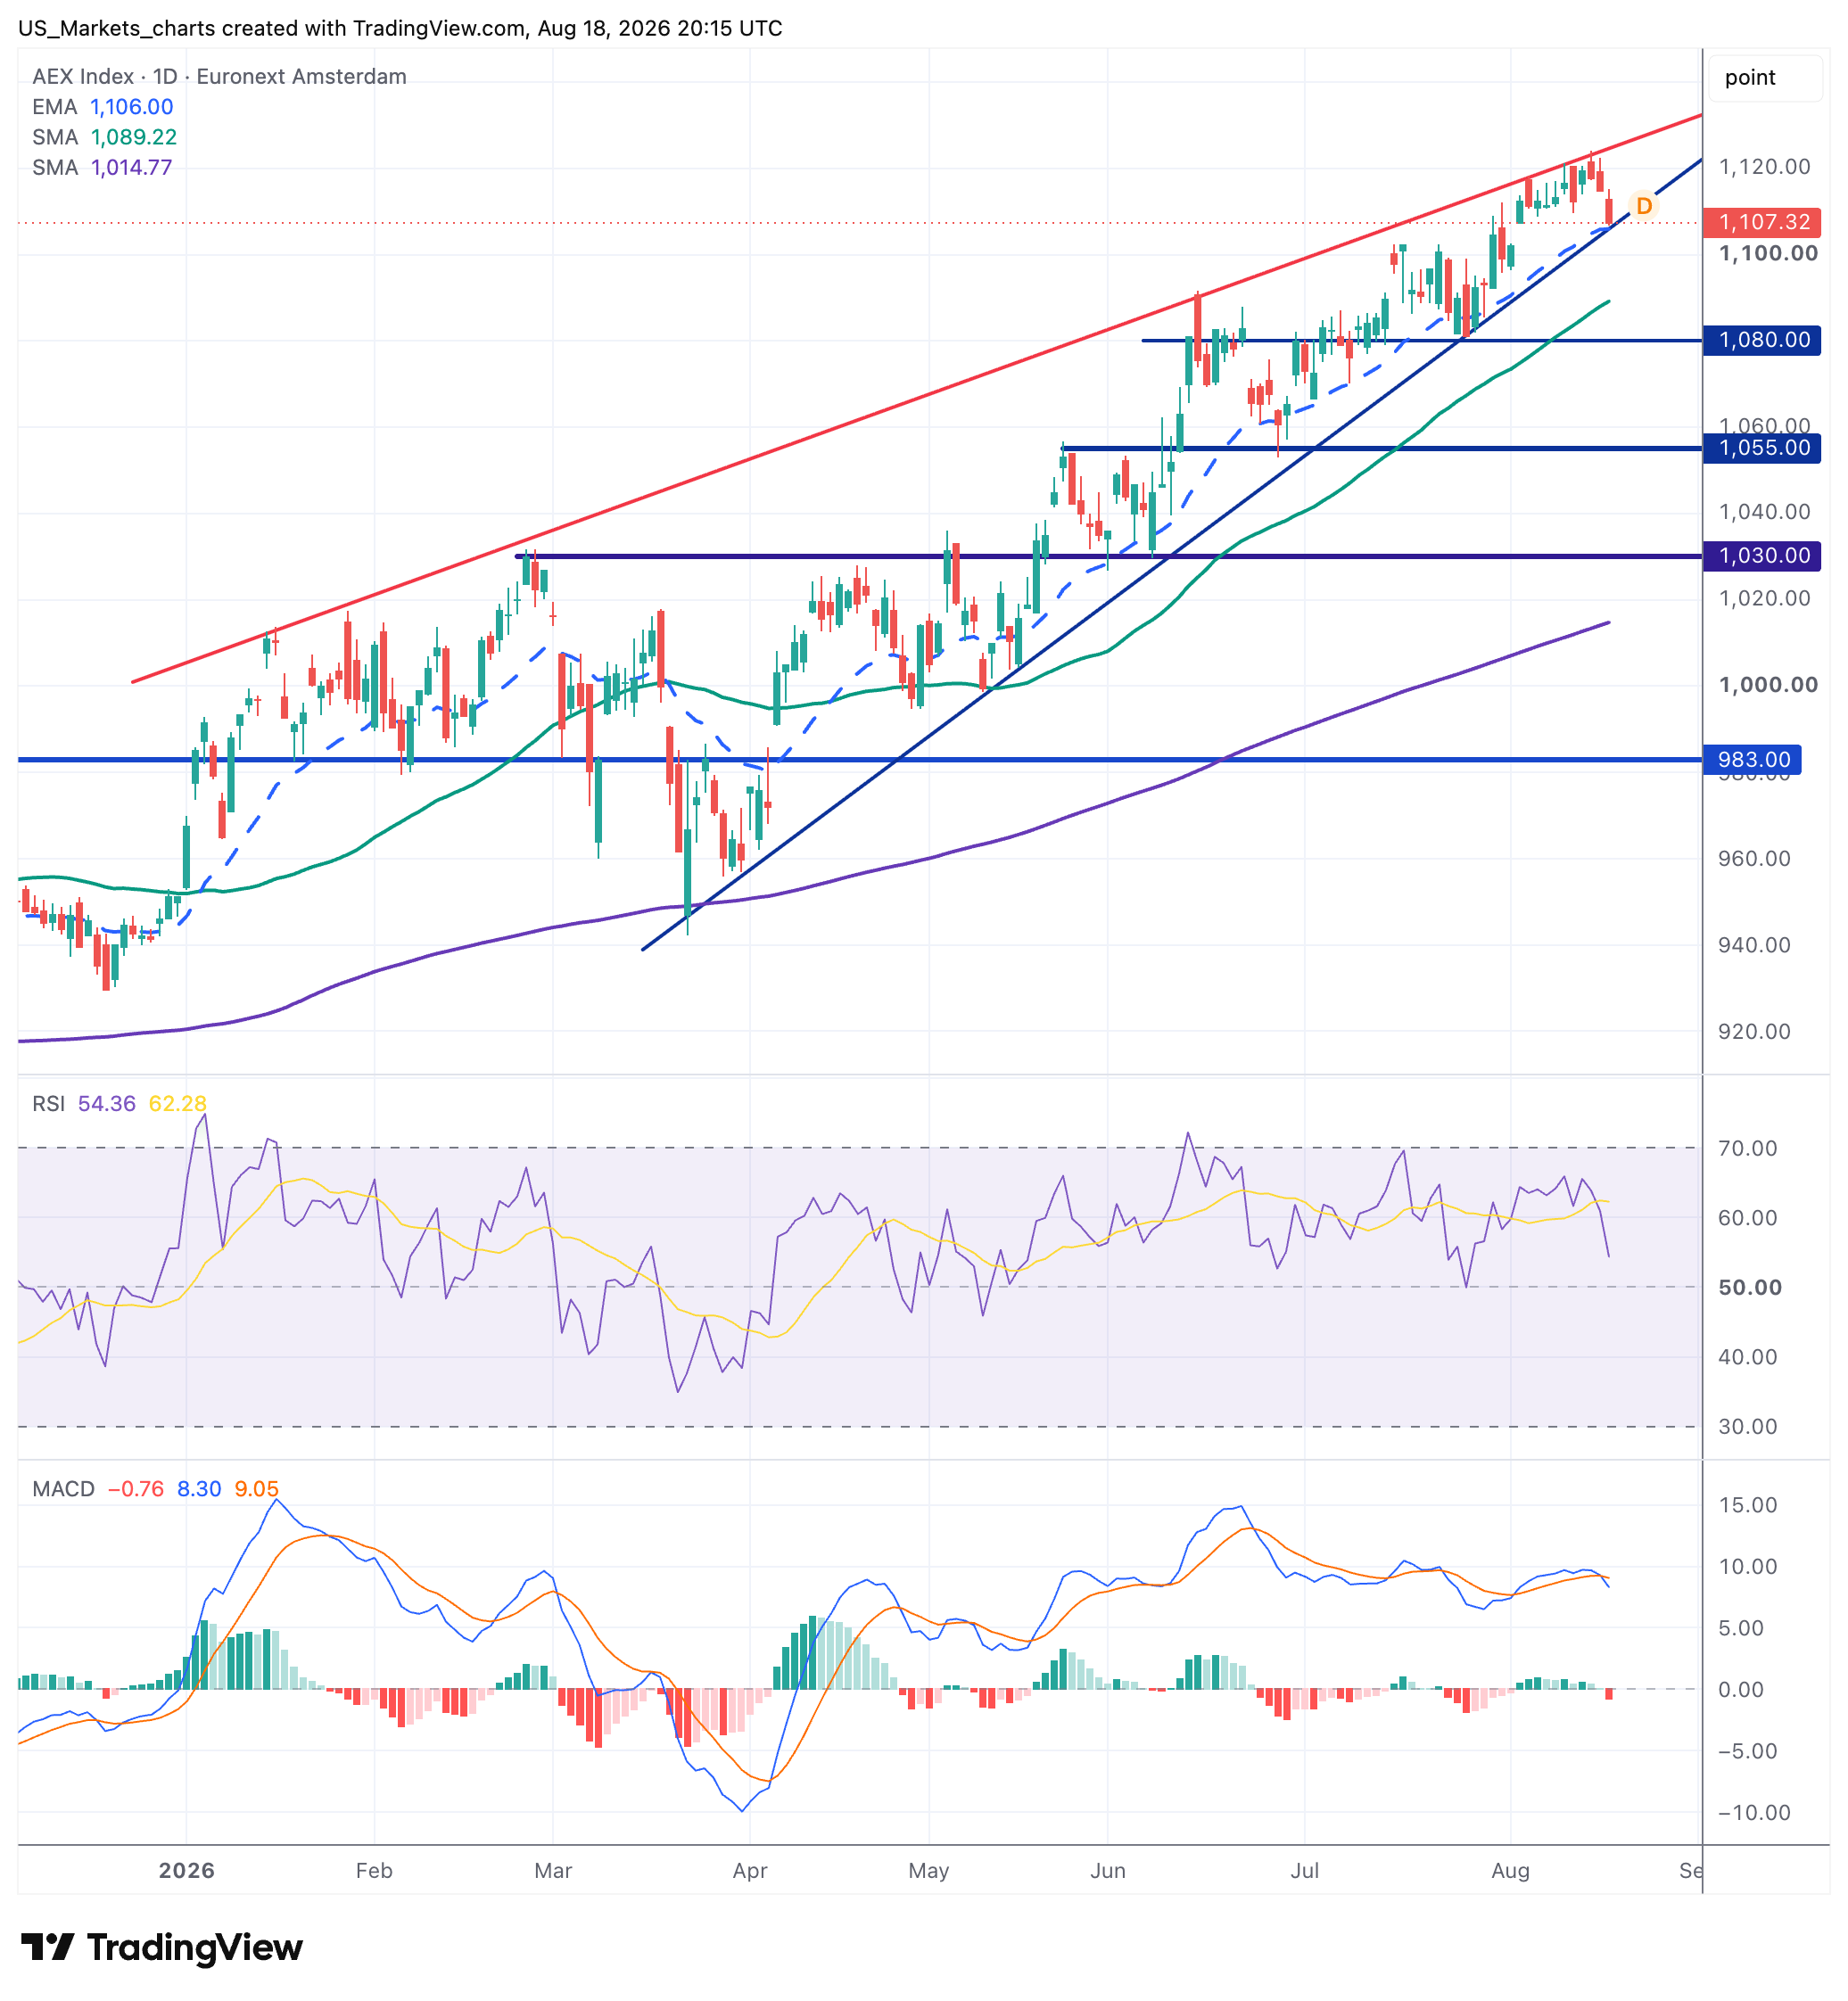Select the red 1,107.32 current price label

click(1762, 222)
